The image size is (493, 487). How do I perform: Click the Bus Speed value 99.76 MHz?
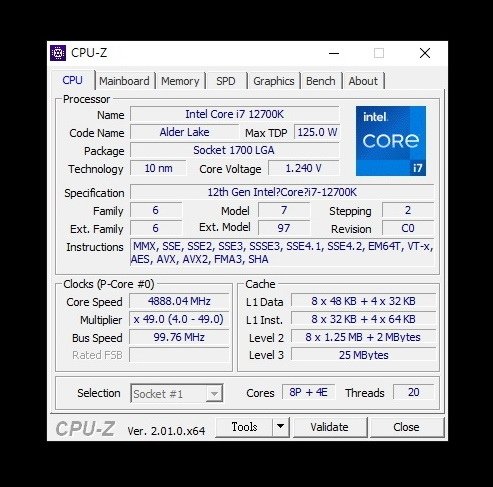click(179, 337)
